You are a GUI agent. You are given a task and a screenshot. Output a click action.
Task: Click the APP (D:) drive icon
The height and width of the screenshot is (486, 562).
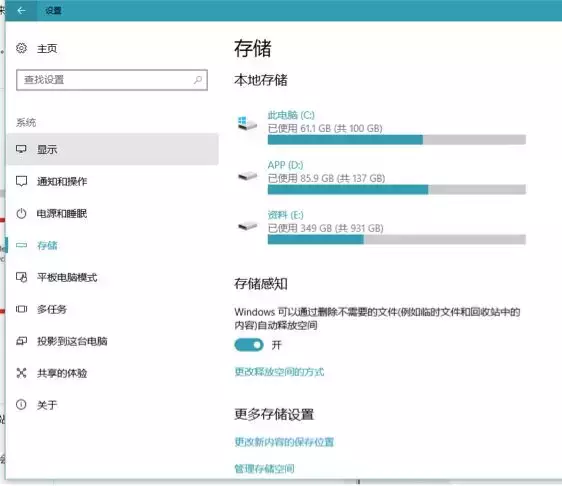pyautogui.click(x=248, y=176)
